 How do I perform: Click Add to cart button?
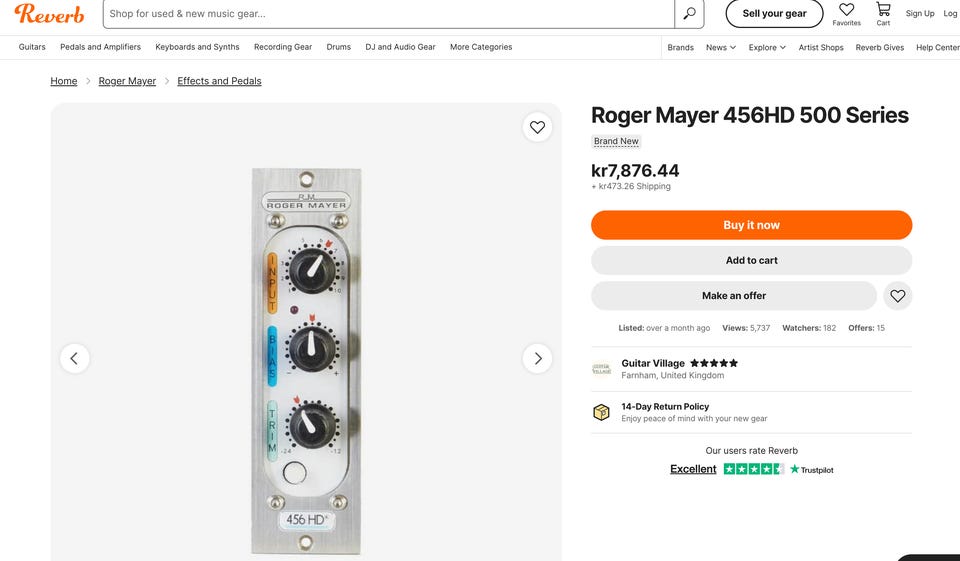(751, 260)
